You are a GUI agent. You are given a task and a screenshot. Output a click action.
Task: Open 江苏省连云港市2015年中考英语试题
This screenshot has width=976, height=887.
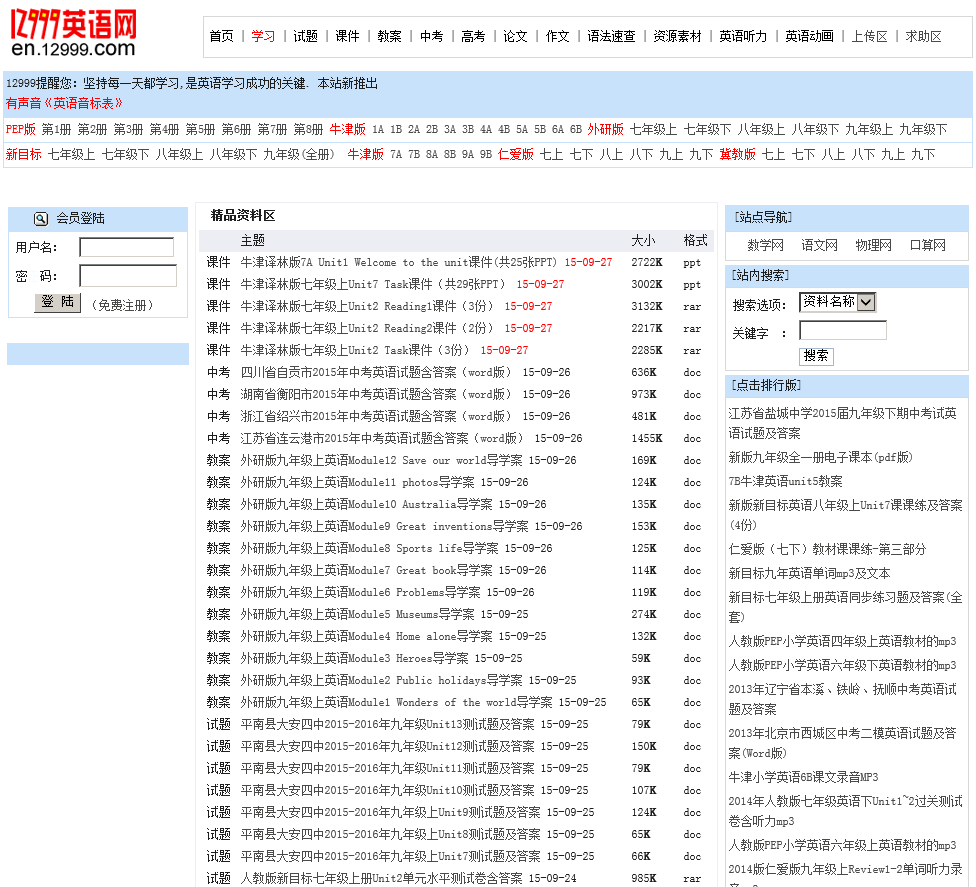tap(383, 438)
